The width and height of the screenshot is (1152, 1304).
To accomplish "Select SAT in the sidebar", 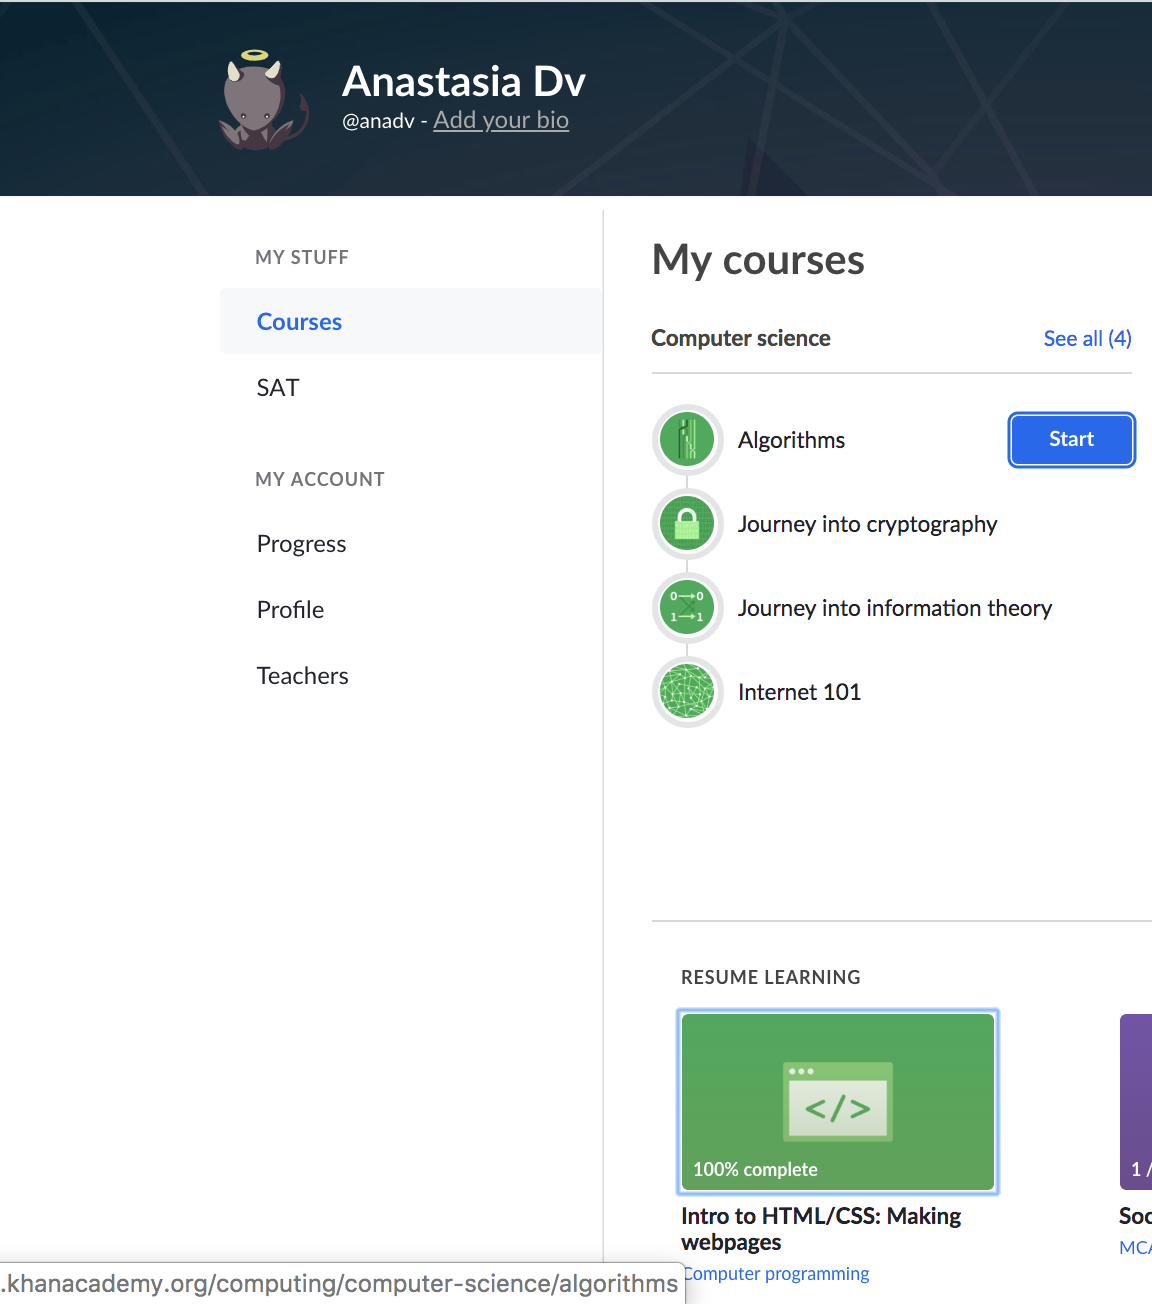I will click(278, 387).
